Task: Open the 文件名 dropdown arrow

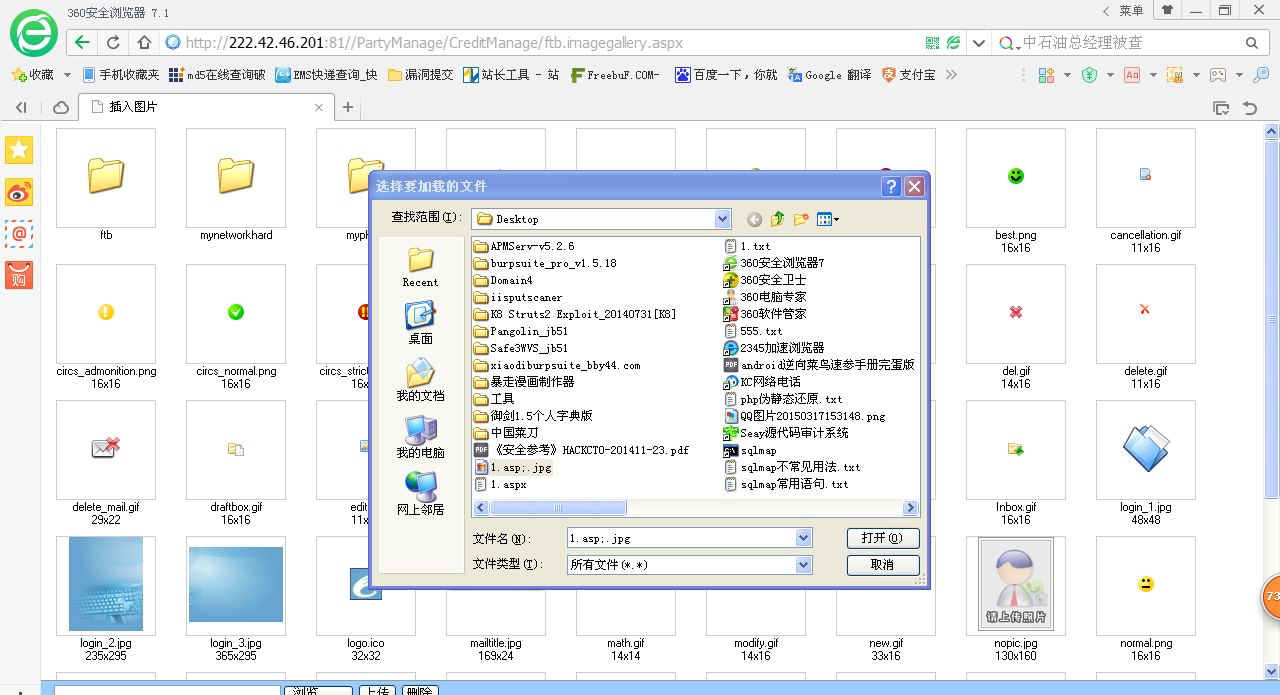Action: 804,539
